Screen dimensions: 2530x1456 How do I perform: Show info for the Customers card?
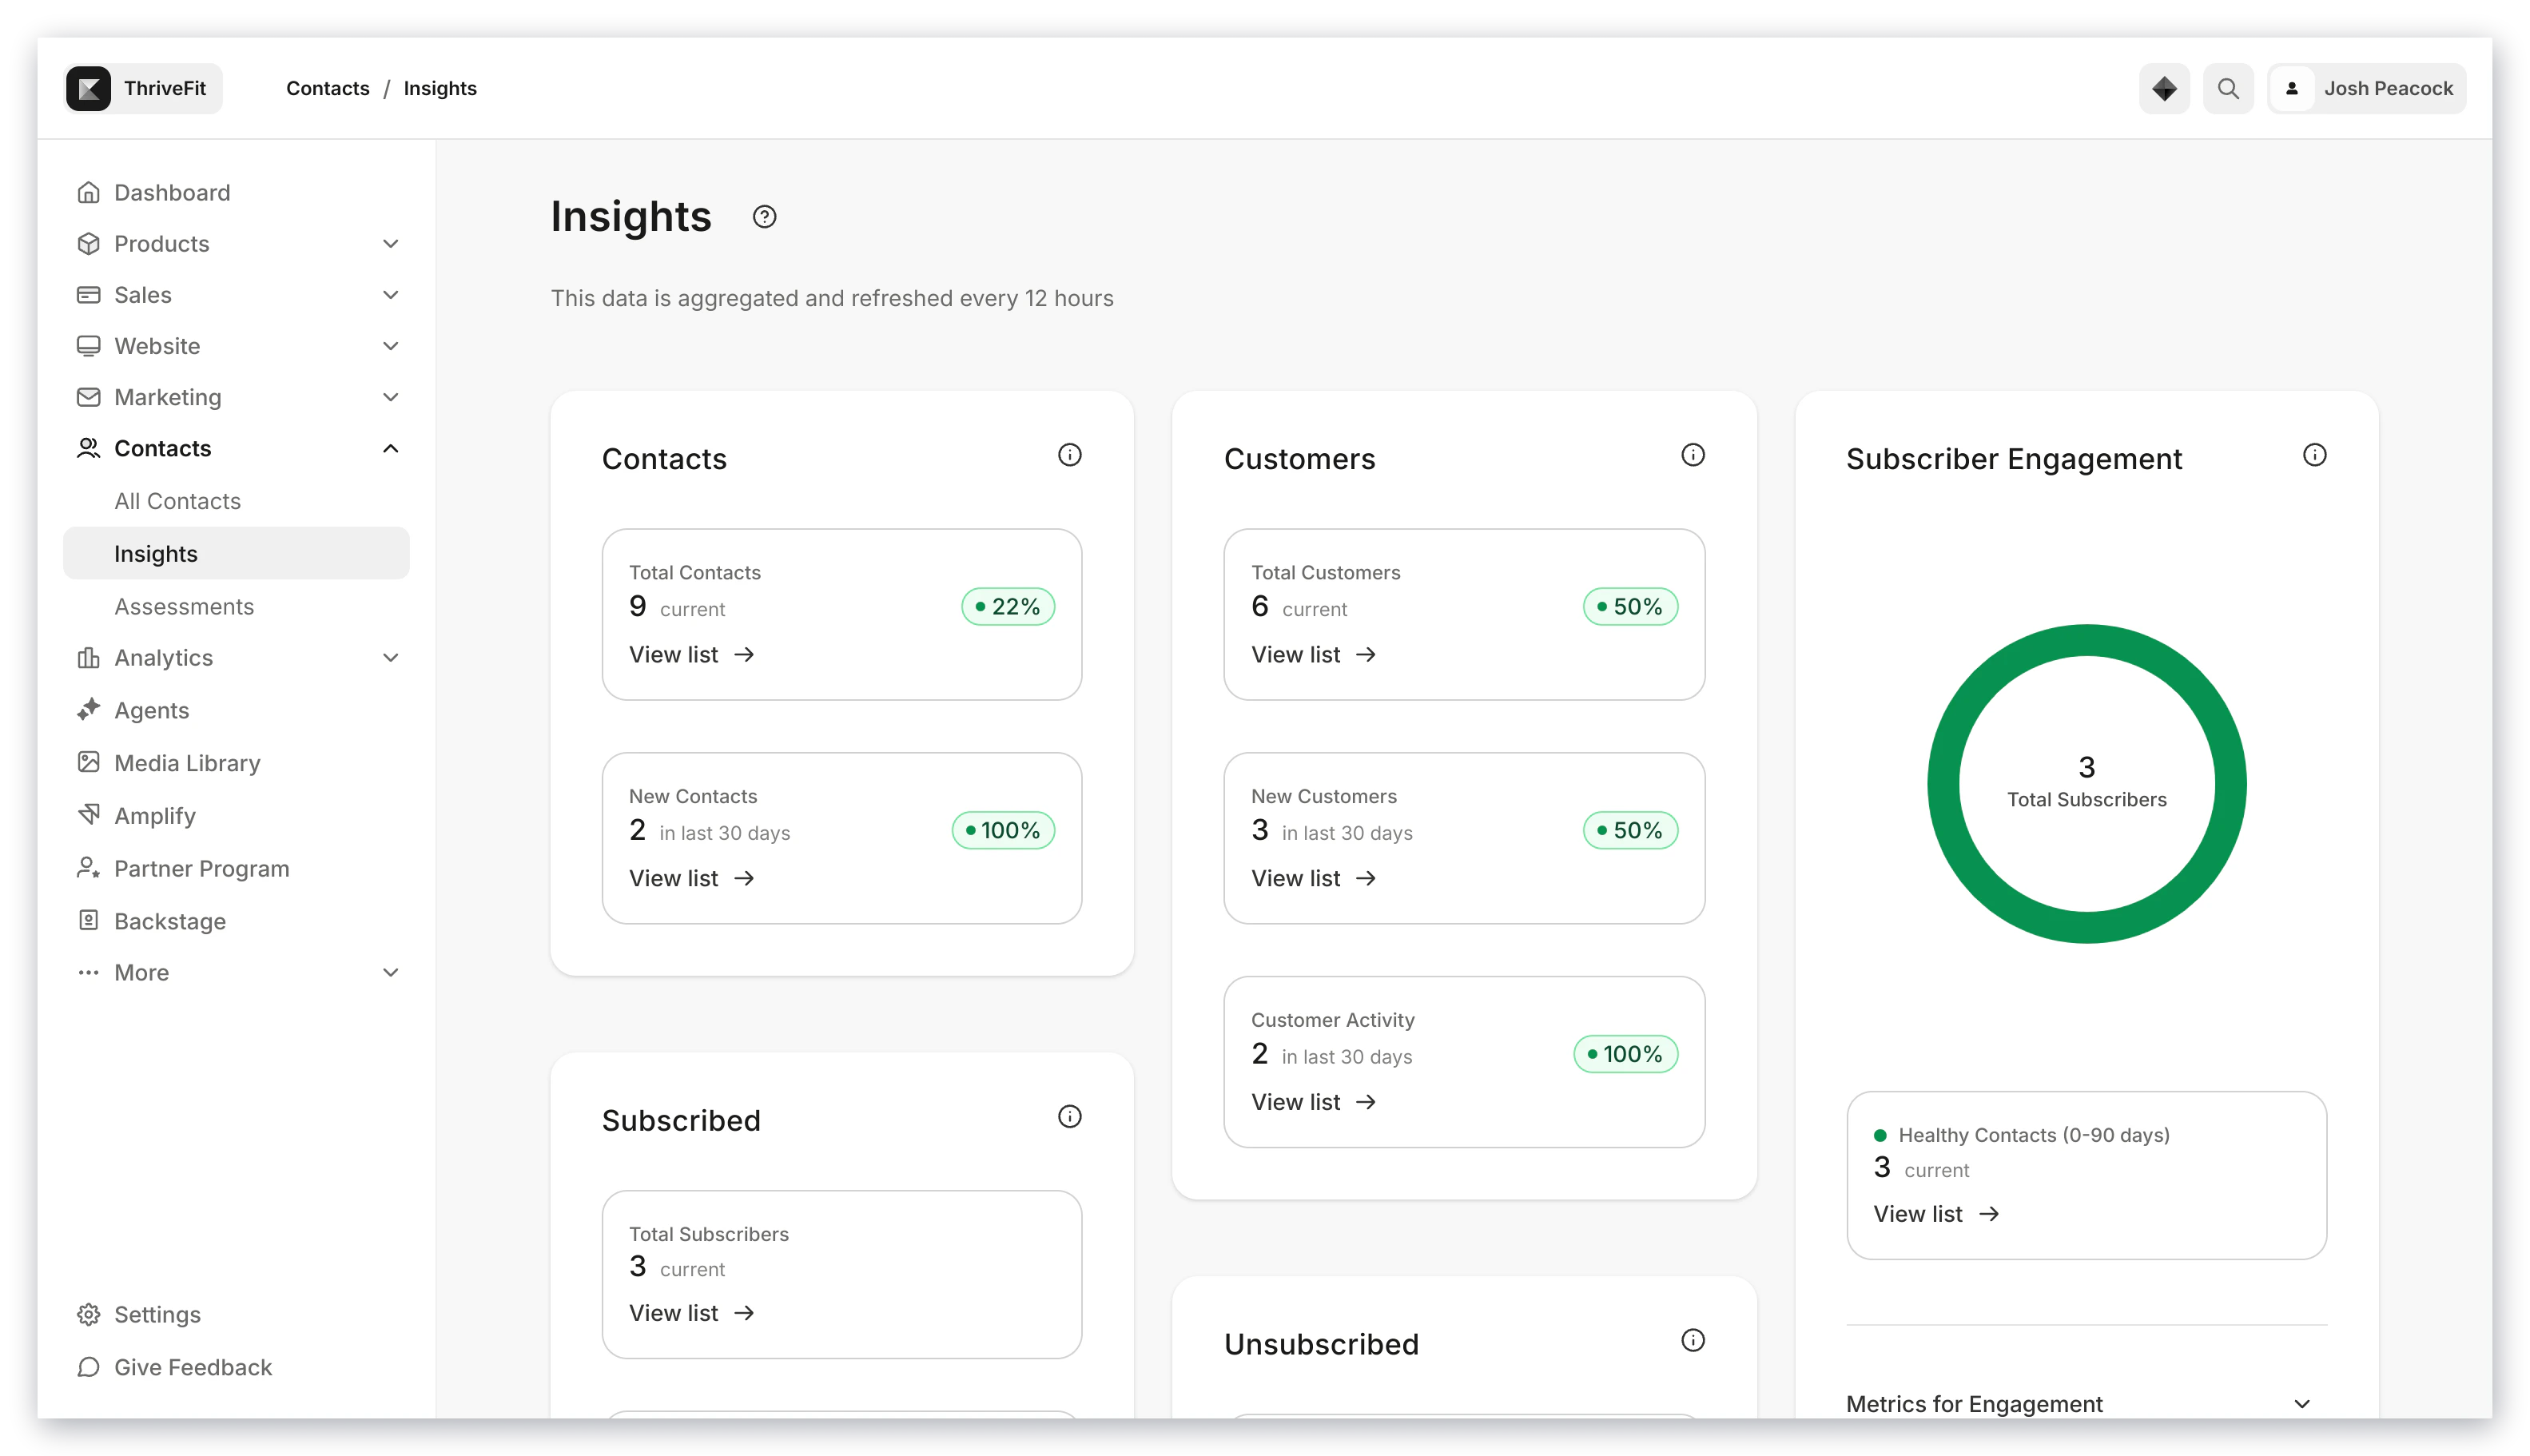pyautogui.click(x=1692, y=455)
